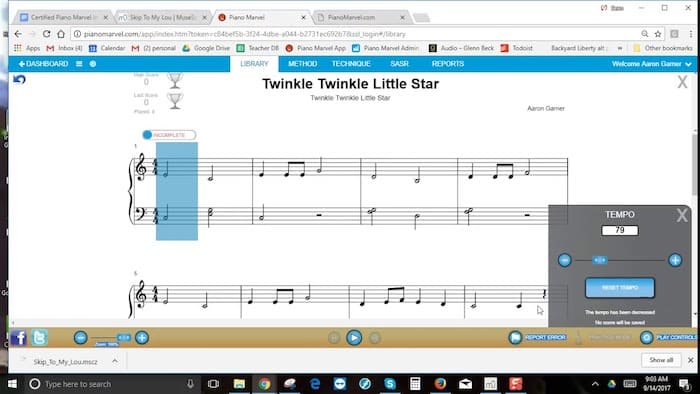Open the Calculator from the taskbar
700x394 pixels.
pyautogui.click(x=415, y=384)
